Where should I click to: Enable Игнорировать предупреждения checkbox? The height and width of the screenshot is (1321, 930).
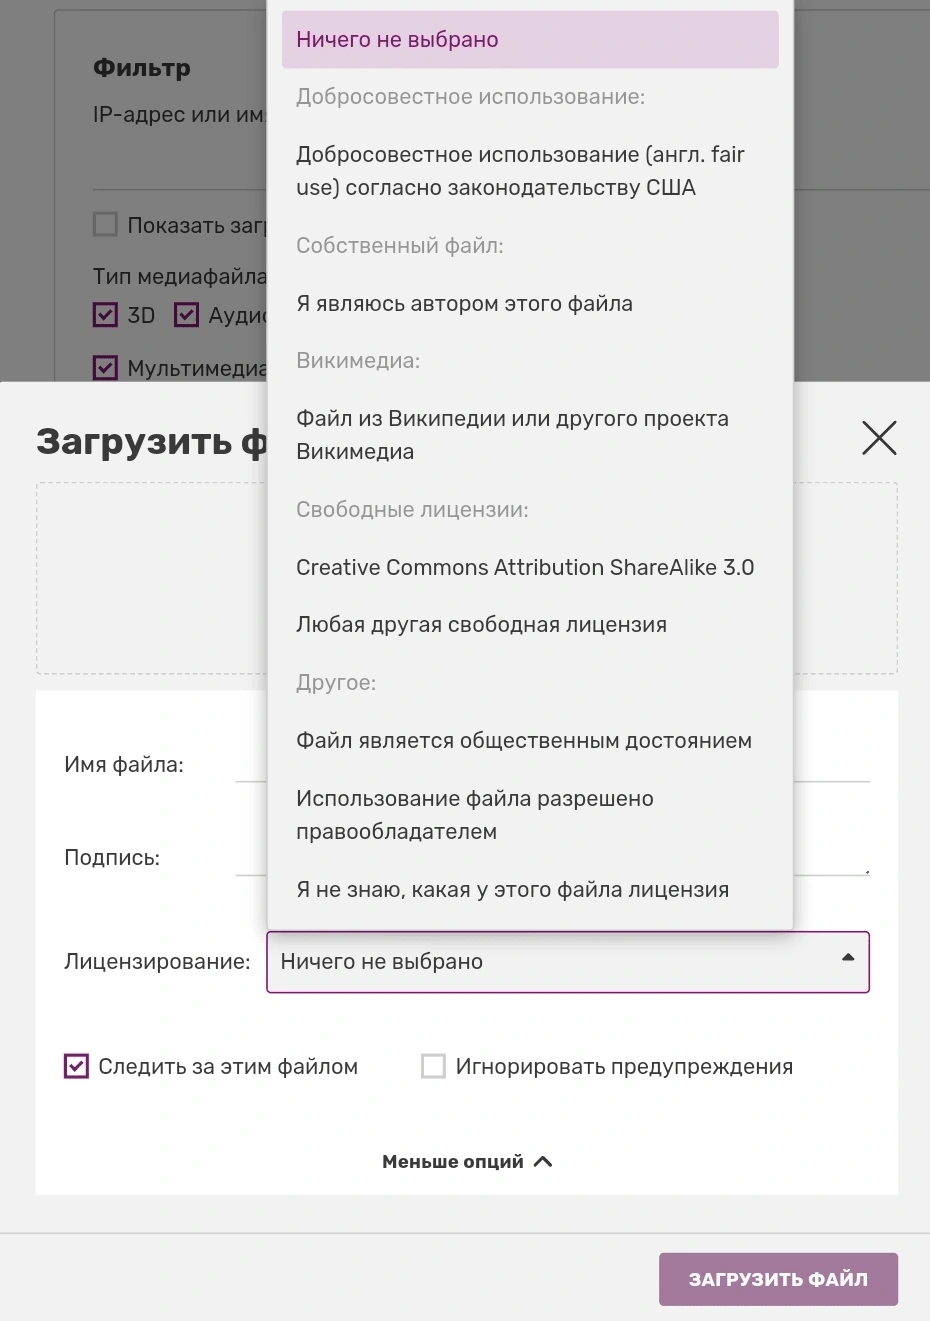pos(433,1066)
